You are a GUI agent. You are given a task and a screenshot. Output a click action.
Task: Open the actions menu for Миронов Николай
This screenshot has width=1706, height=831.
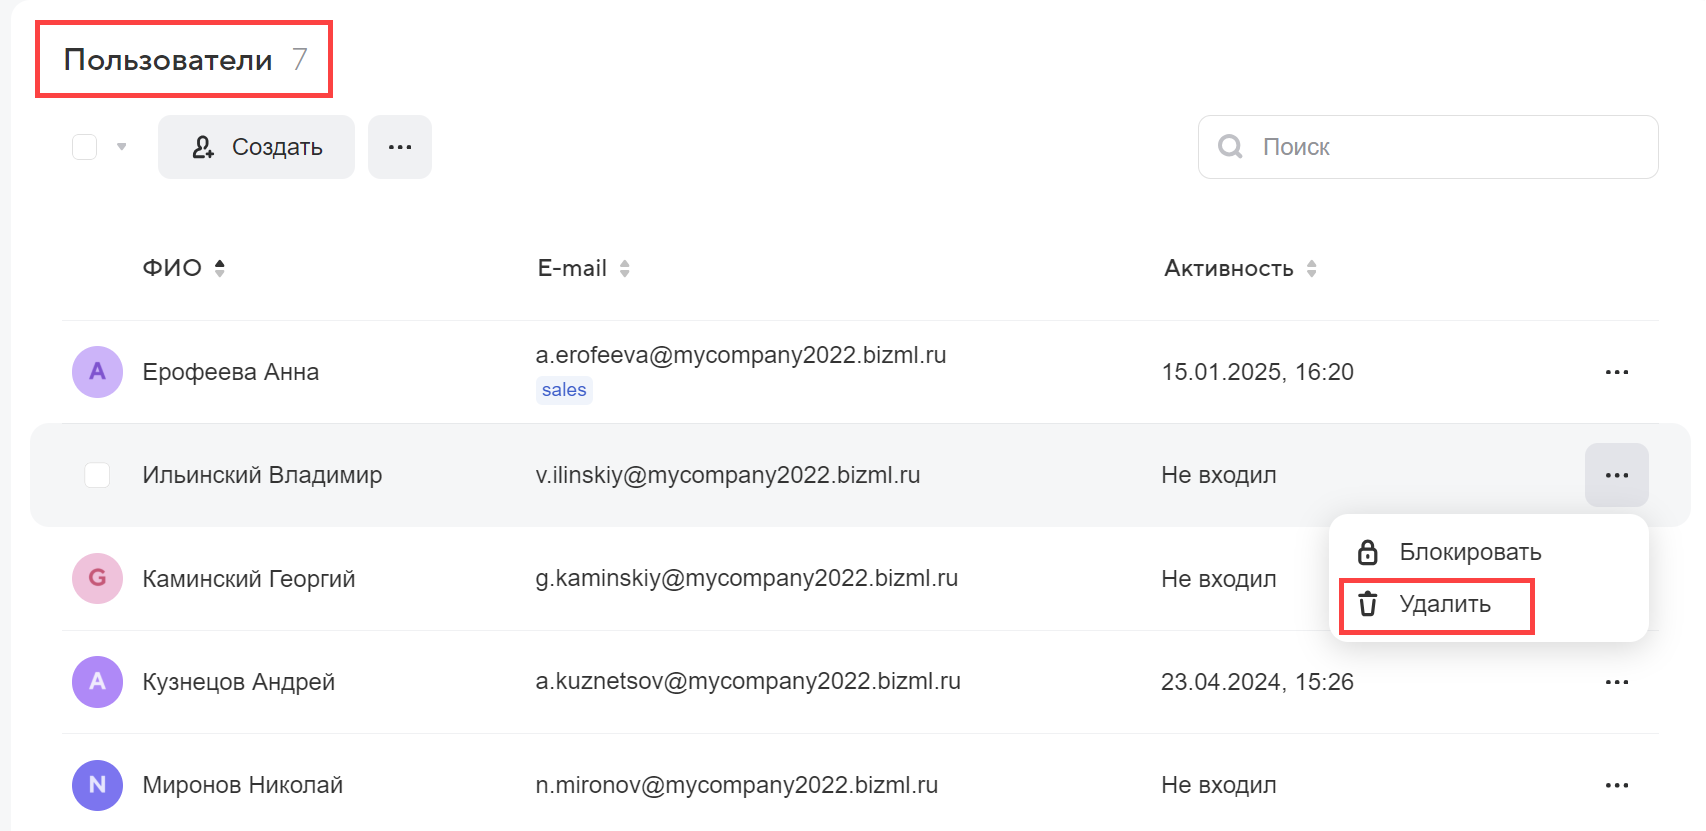click(1616, 785)
